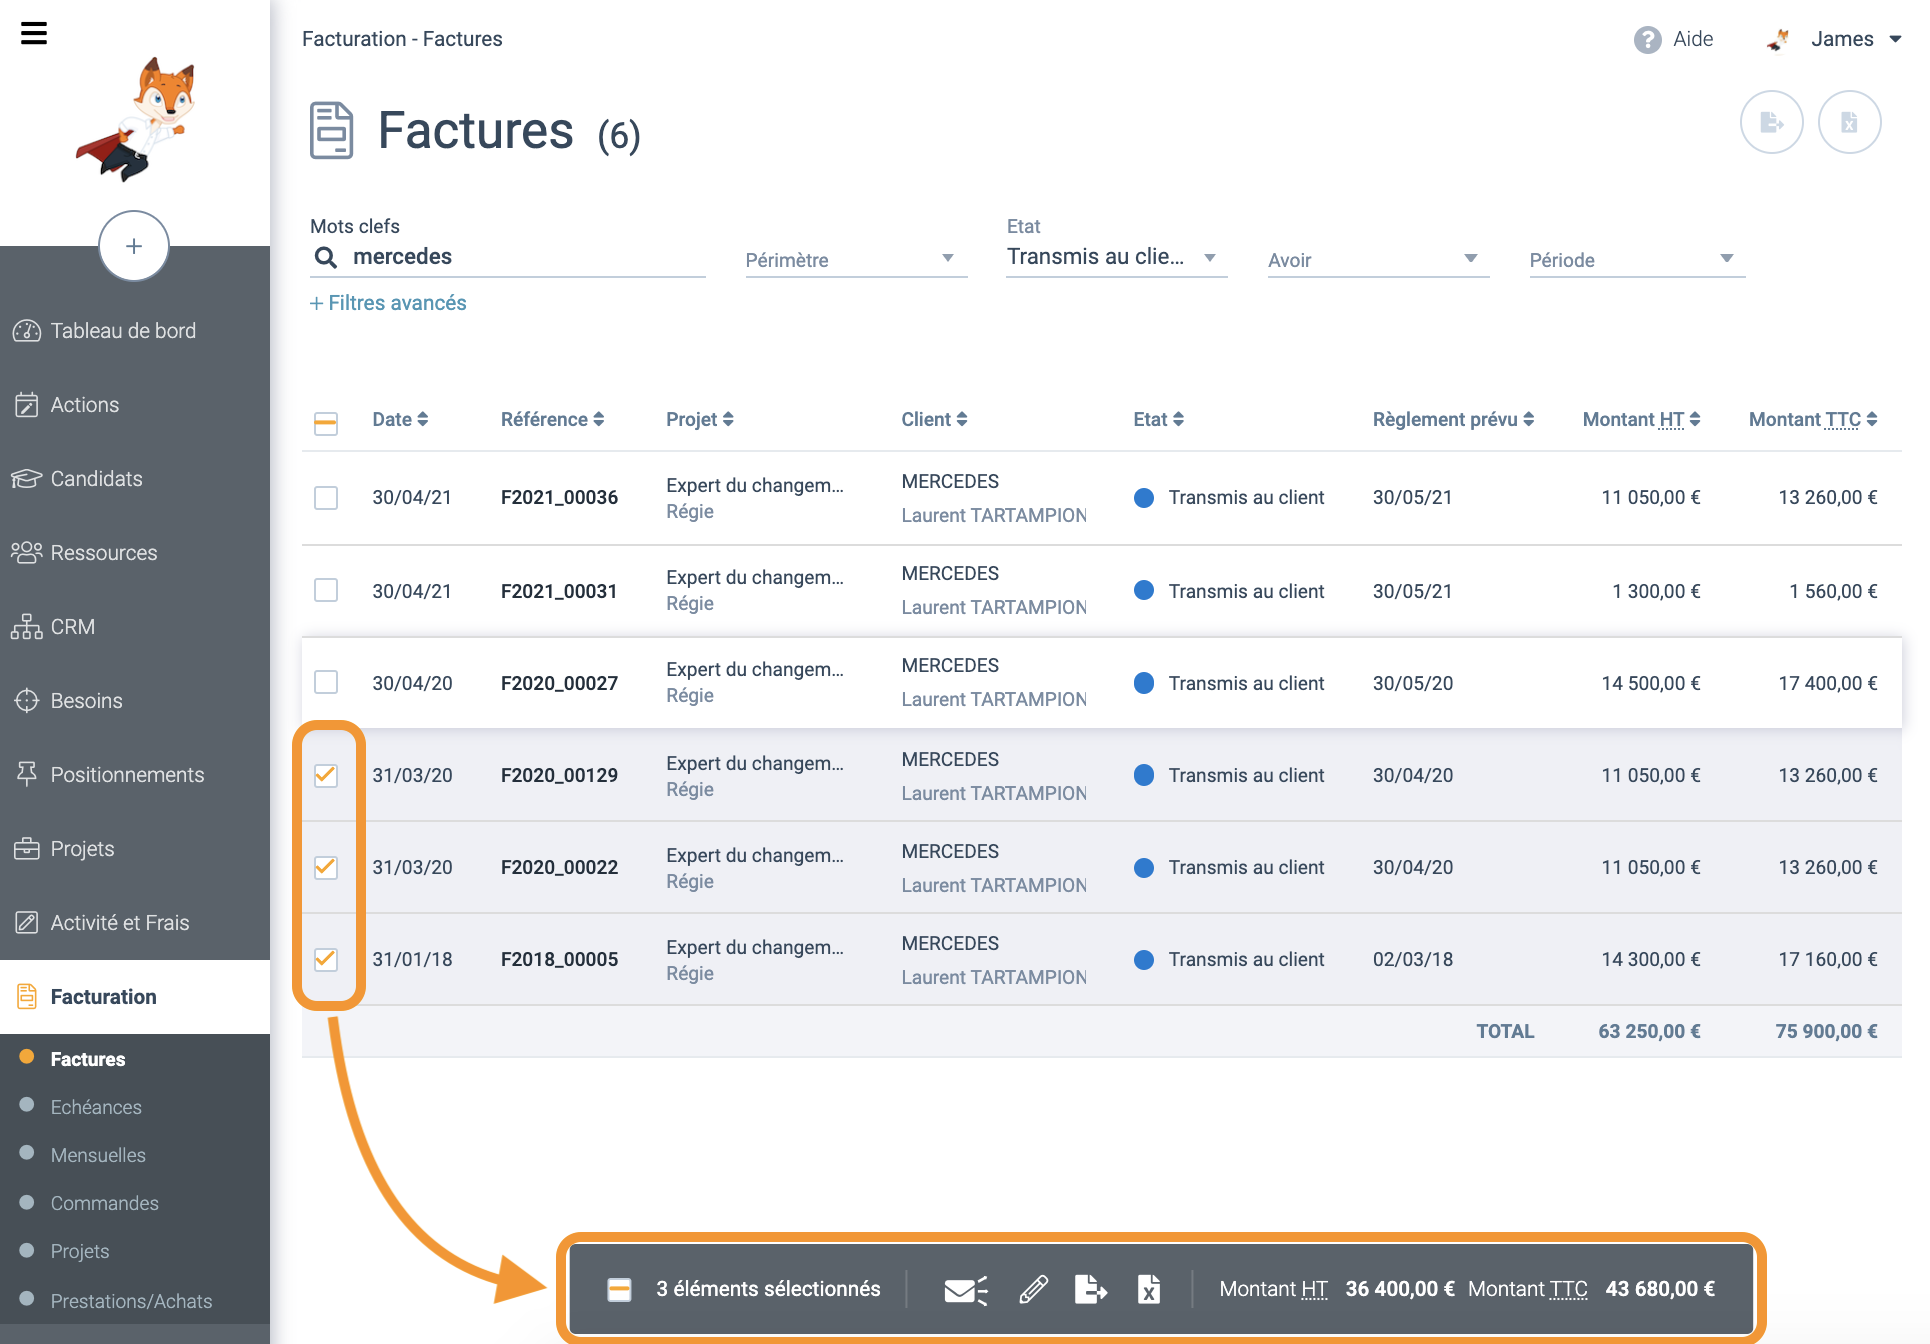Go to Mensuelles submenu

(x=98, y=1155)
